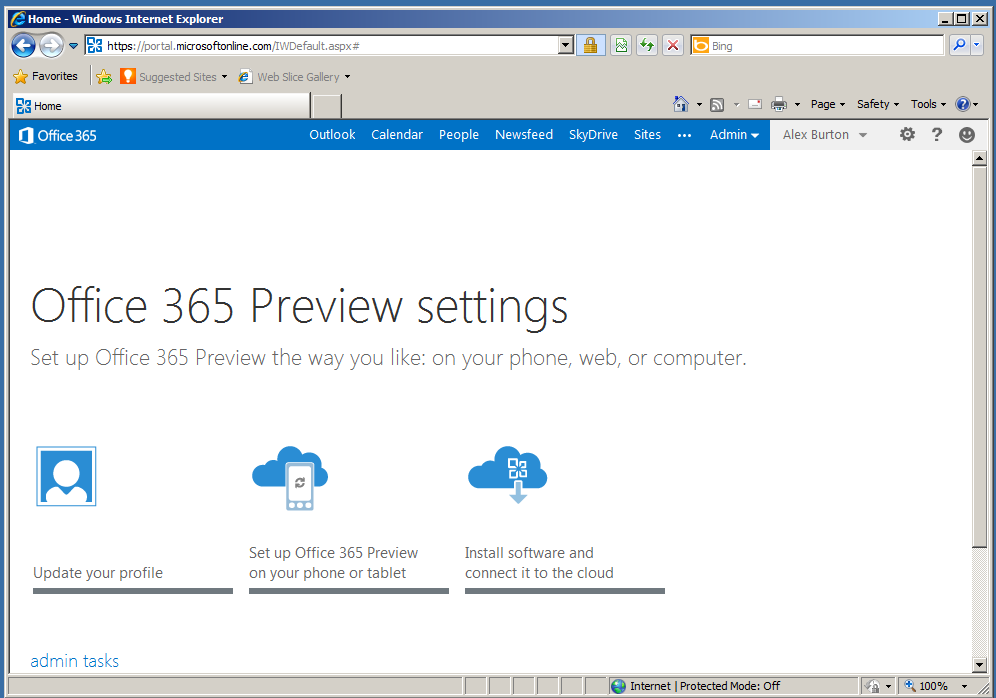Click the settings gear icon
Screen dimensions: 996x698
click(907, 134)
